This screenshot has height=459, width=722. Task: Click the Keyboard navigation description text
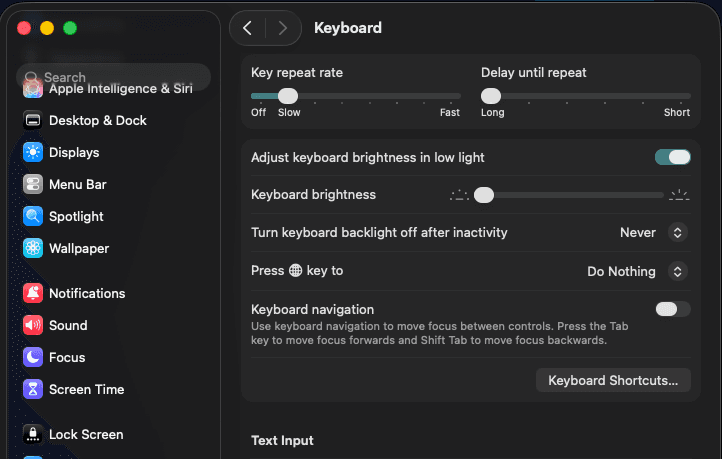tap(440, 333)
